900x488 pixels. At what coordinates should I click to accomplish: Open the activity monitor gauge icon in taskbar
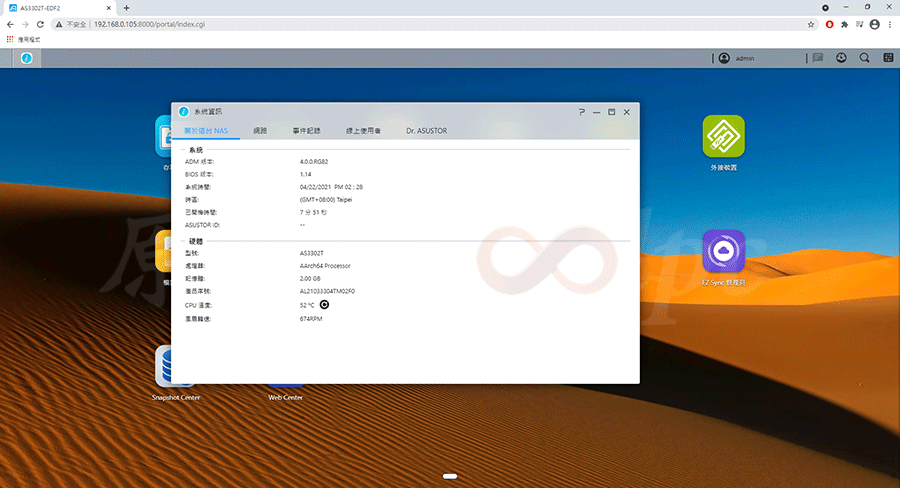click(841, 59)
